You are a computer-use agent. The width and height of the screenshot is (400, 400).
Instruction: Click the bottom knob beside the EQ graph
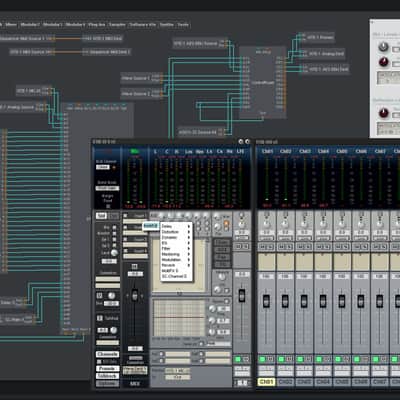point(212,332)
